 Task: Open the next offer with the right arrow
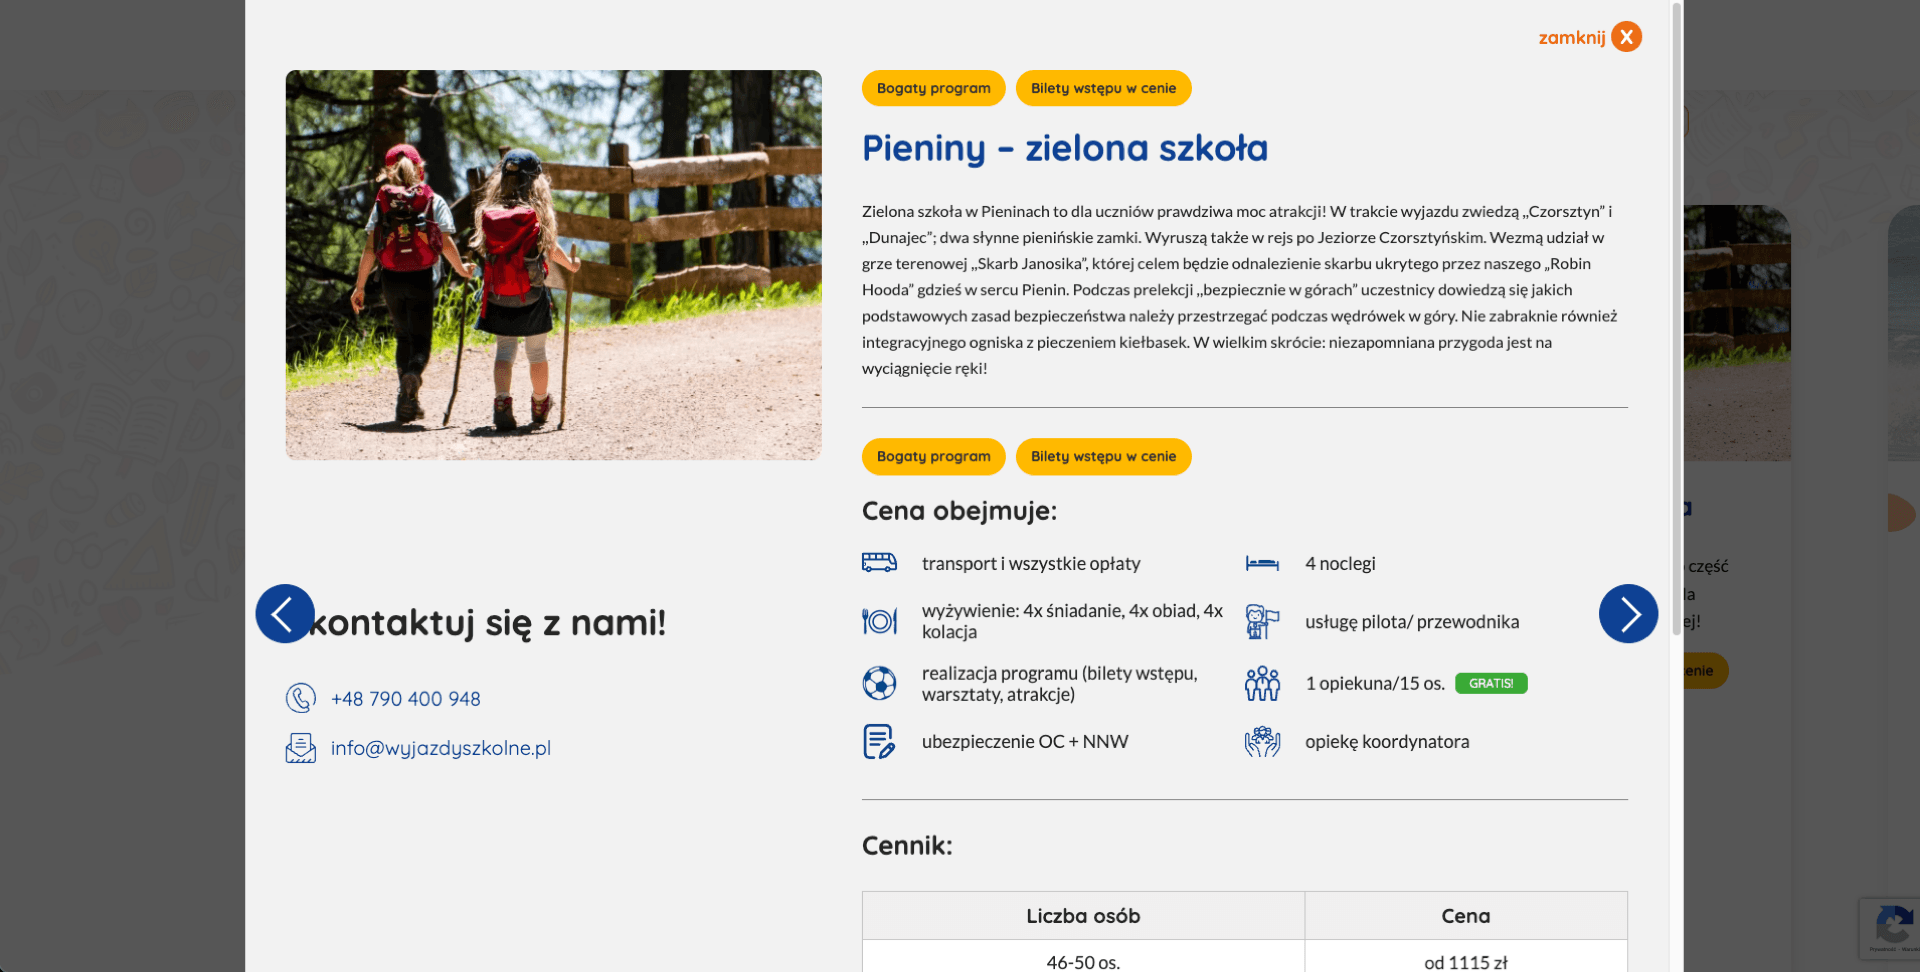pyautogui.click(x=1628, y=613)
